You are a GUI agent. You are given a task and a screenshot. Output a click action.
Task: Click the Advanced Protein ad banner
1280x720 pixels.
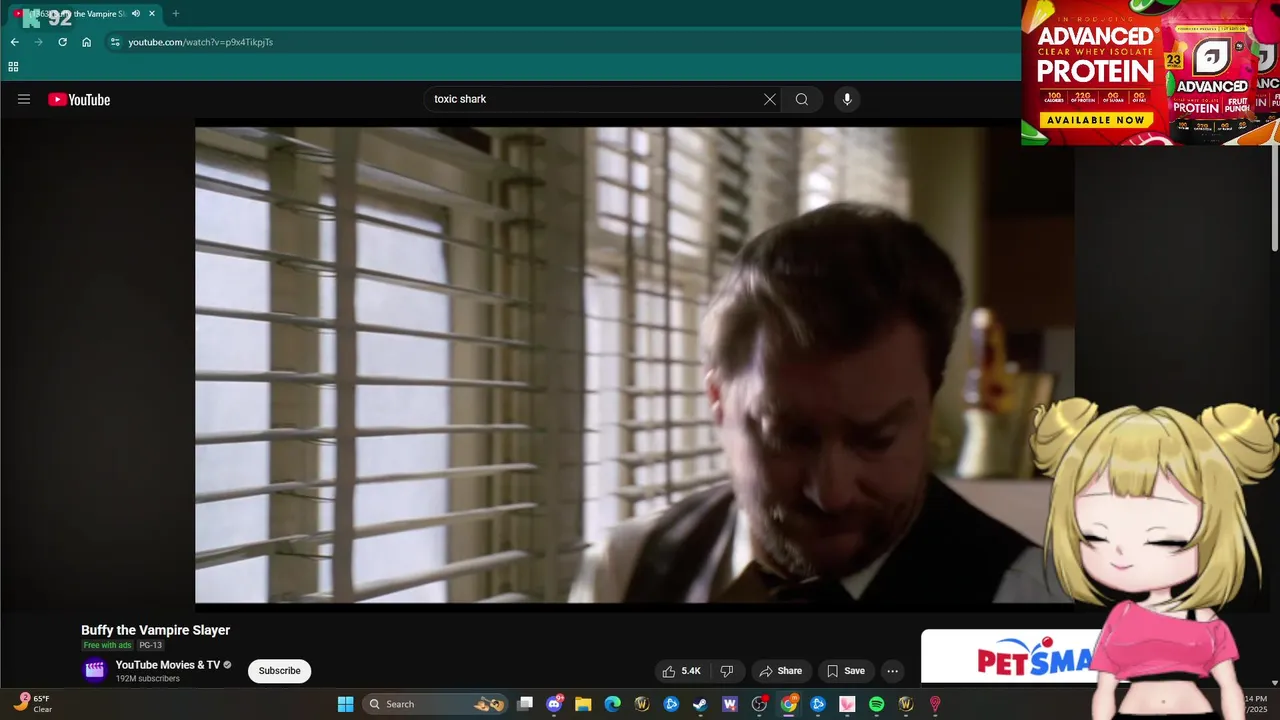coord(1150,72)
